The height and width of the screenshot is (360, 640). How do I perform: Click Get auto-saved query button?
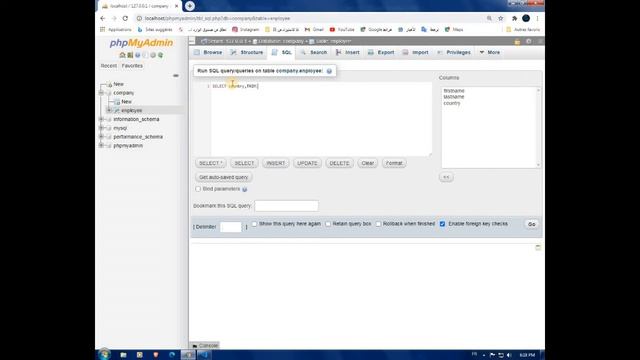(x=224, y=177)
